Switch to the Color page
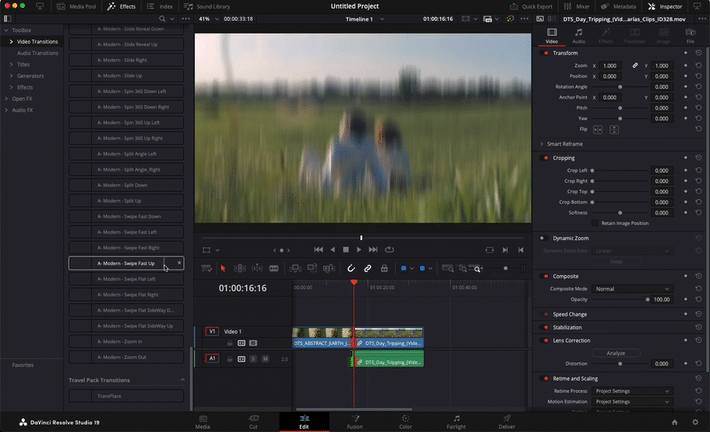 pyautogui.click(x=405, y=422)
